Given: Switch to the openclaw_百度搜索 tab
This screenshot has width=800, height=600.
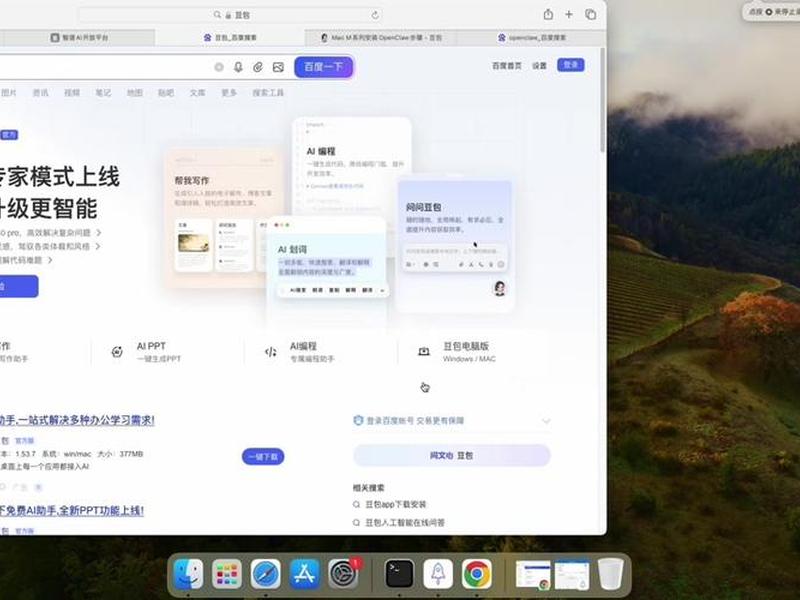Looking at the screenshot, I should (x=531, y=37).
